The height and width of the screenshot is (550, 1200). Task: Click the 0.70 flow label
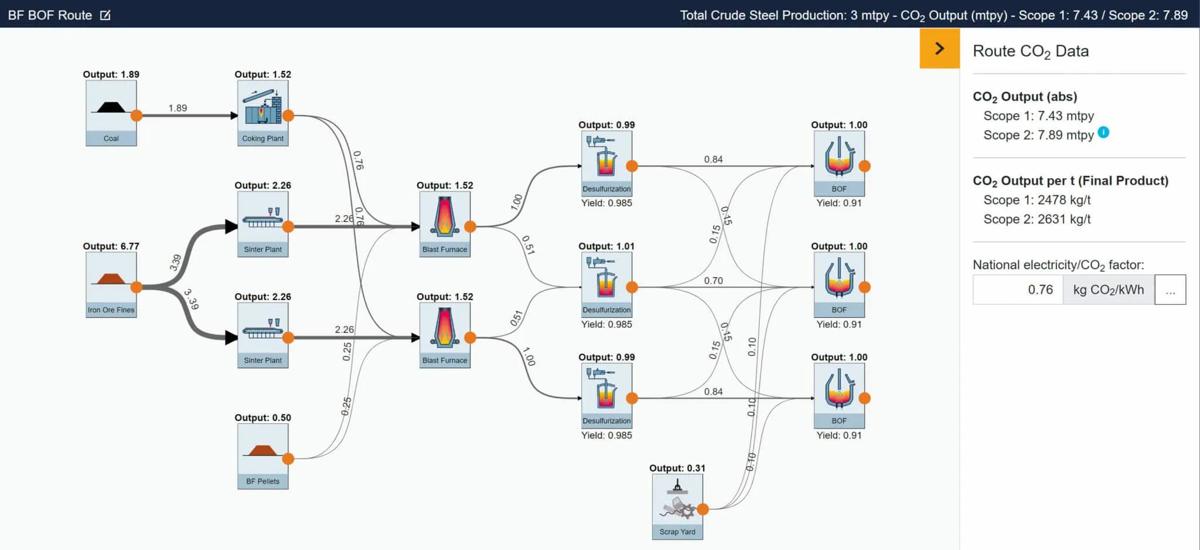713,281
